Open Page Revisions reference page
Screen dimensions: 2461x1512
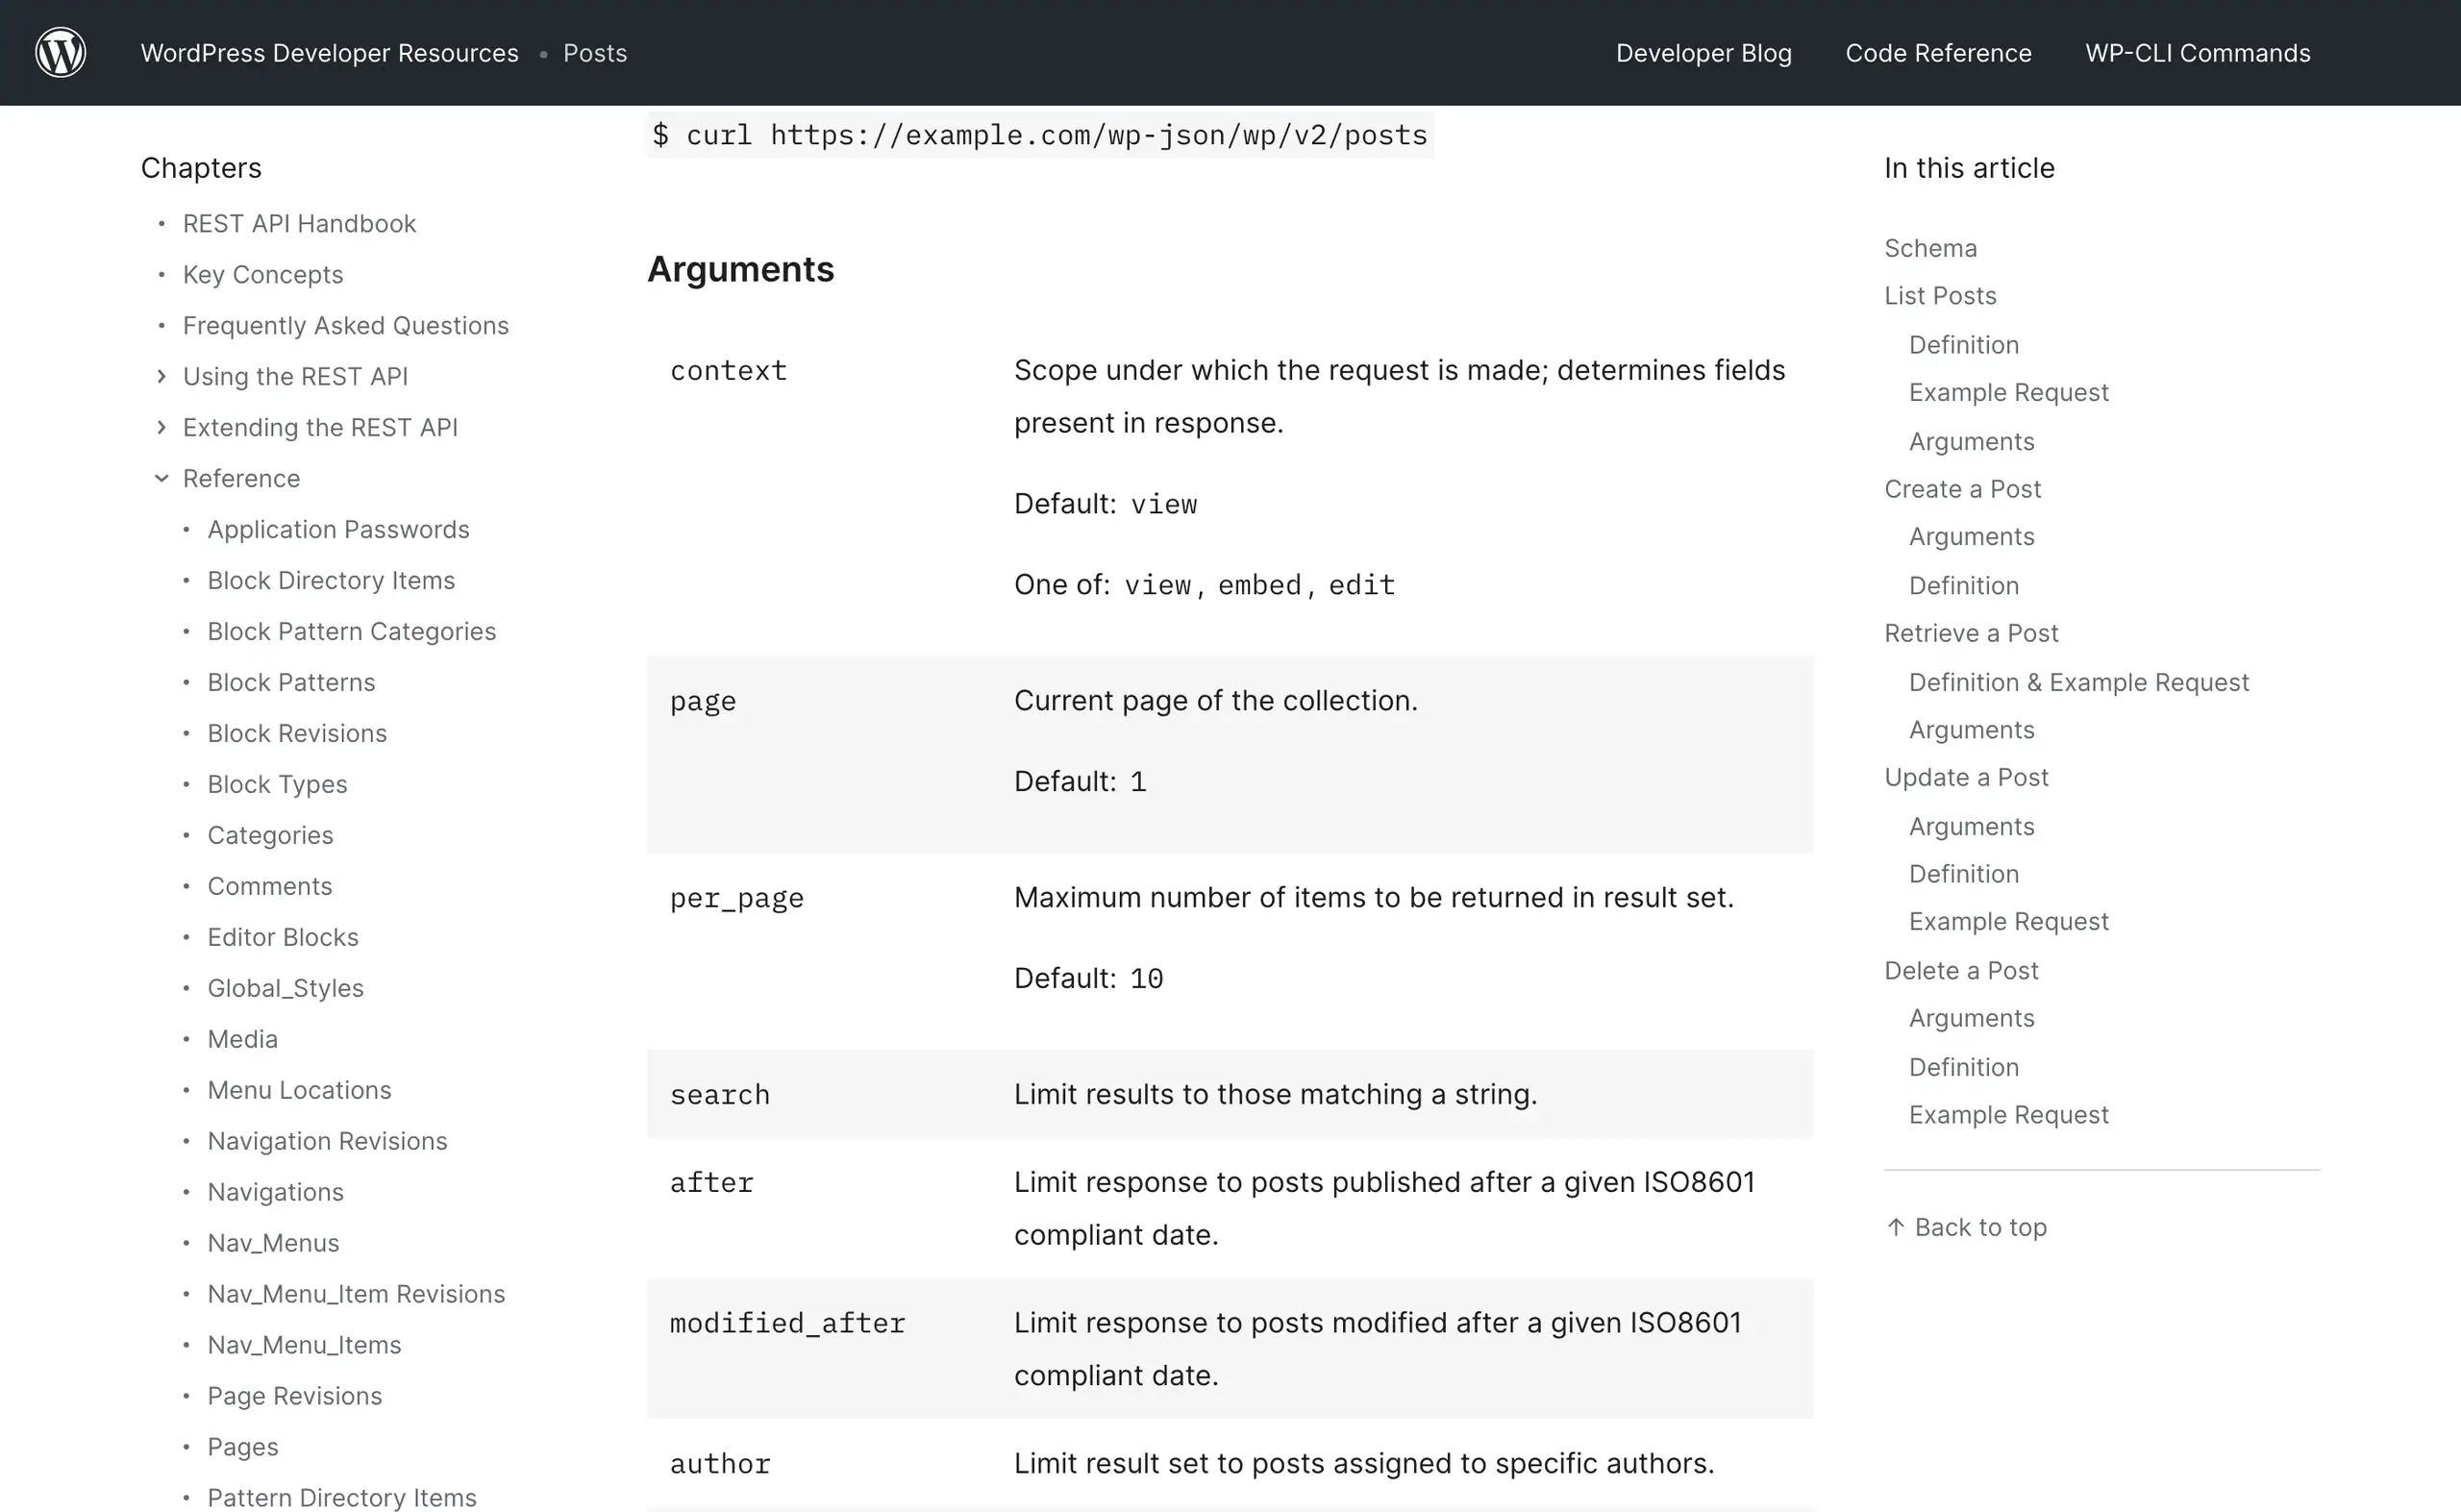[294, 1396]
